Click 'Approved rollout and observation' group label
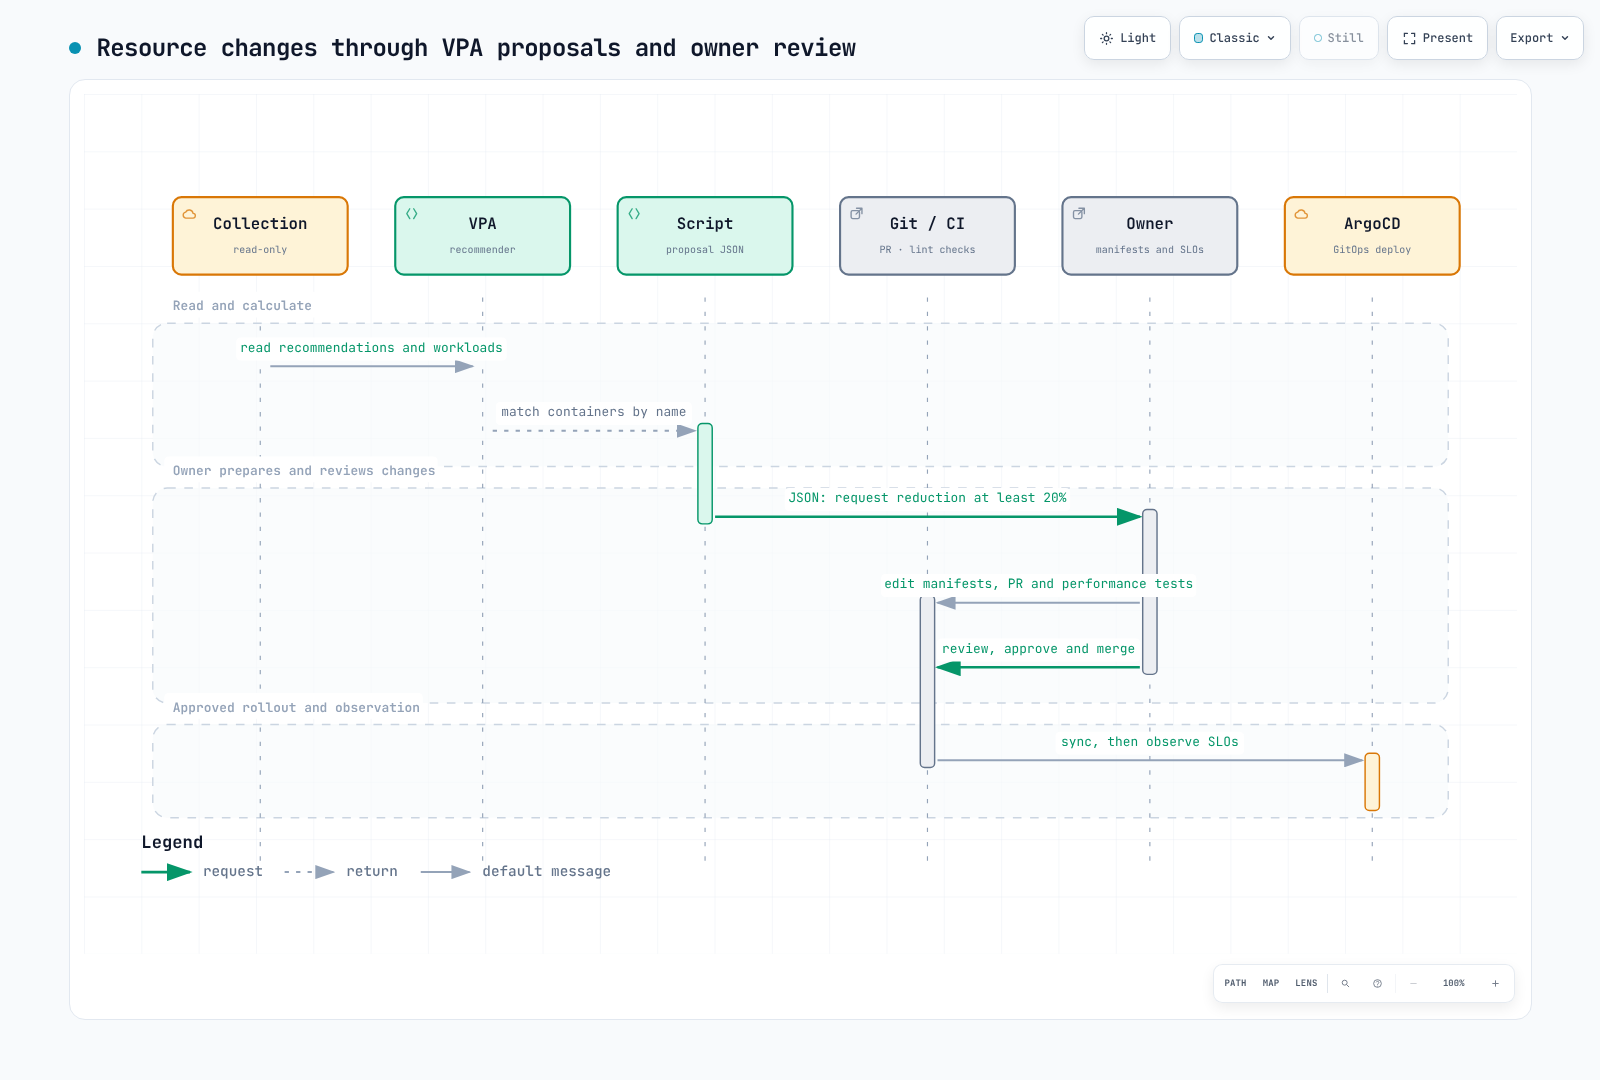The height and width of the screenshot is (1080, 1600). pyautogui.click(x=296, y=708)
